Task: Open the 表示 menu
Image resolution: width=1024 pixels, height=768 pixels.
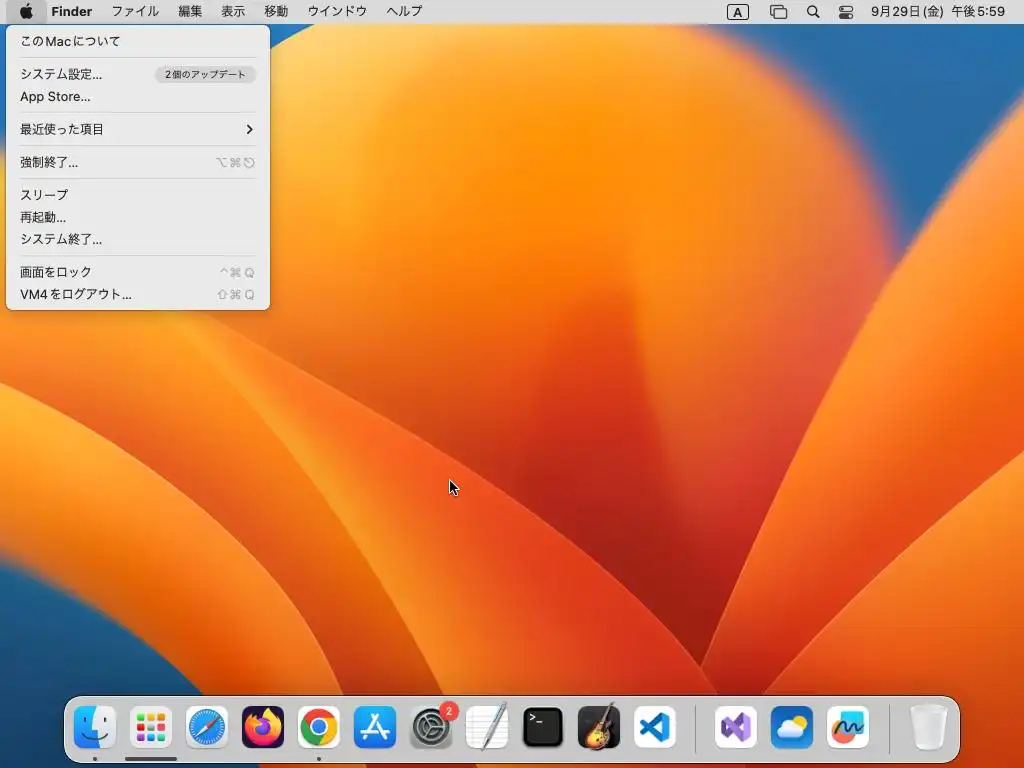Action: click(x=233, y=11)
